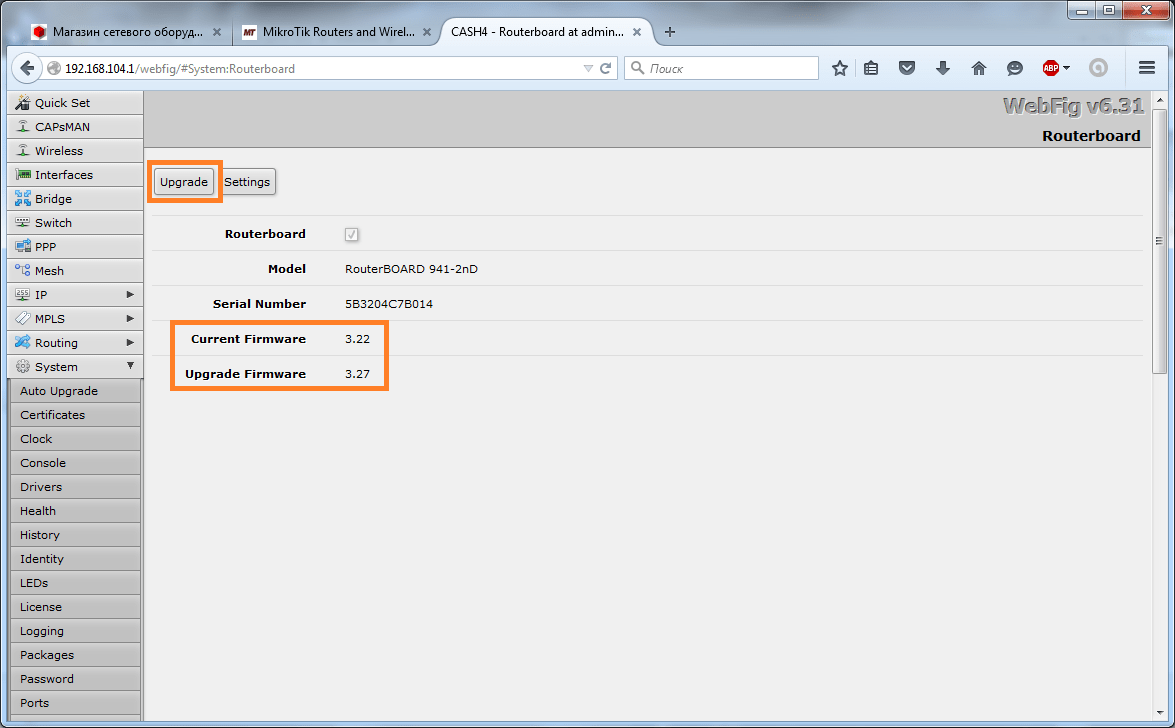Image resolution: width=1175 pixels, height=728 pixels.
Task: Click the Upgrade firmware button
Action: 184,182
